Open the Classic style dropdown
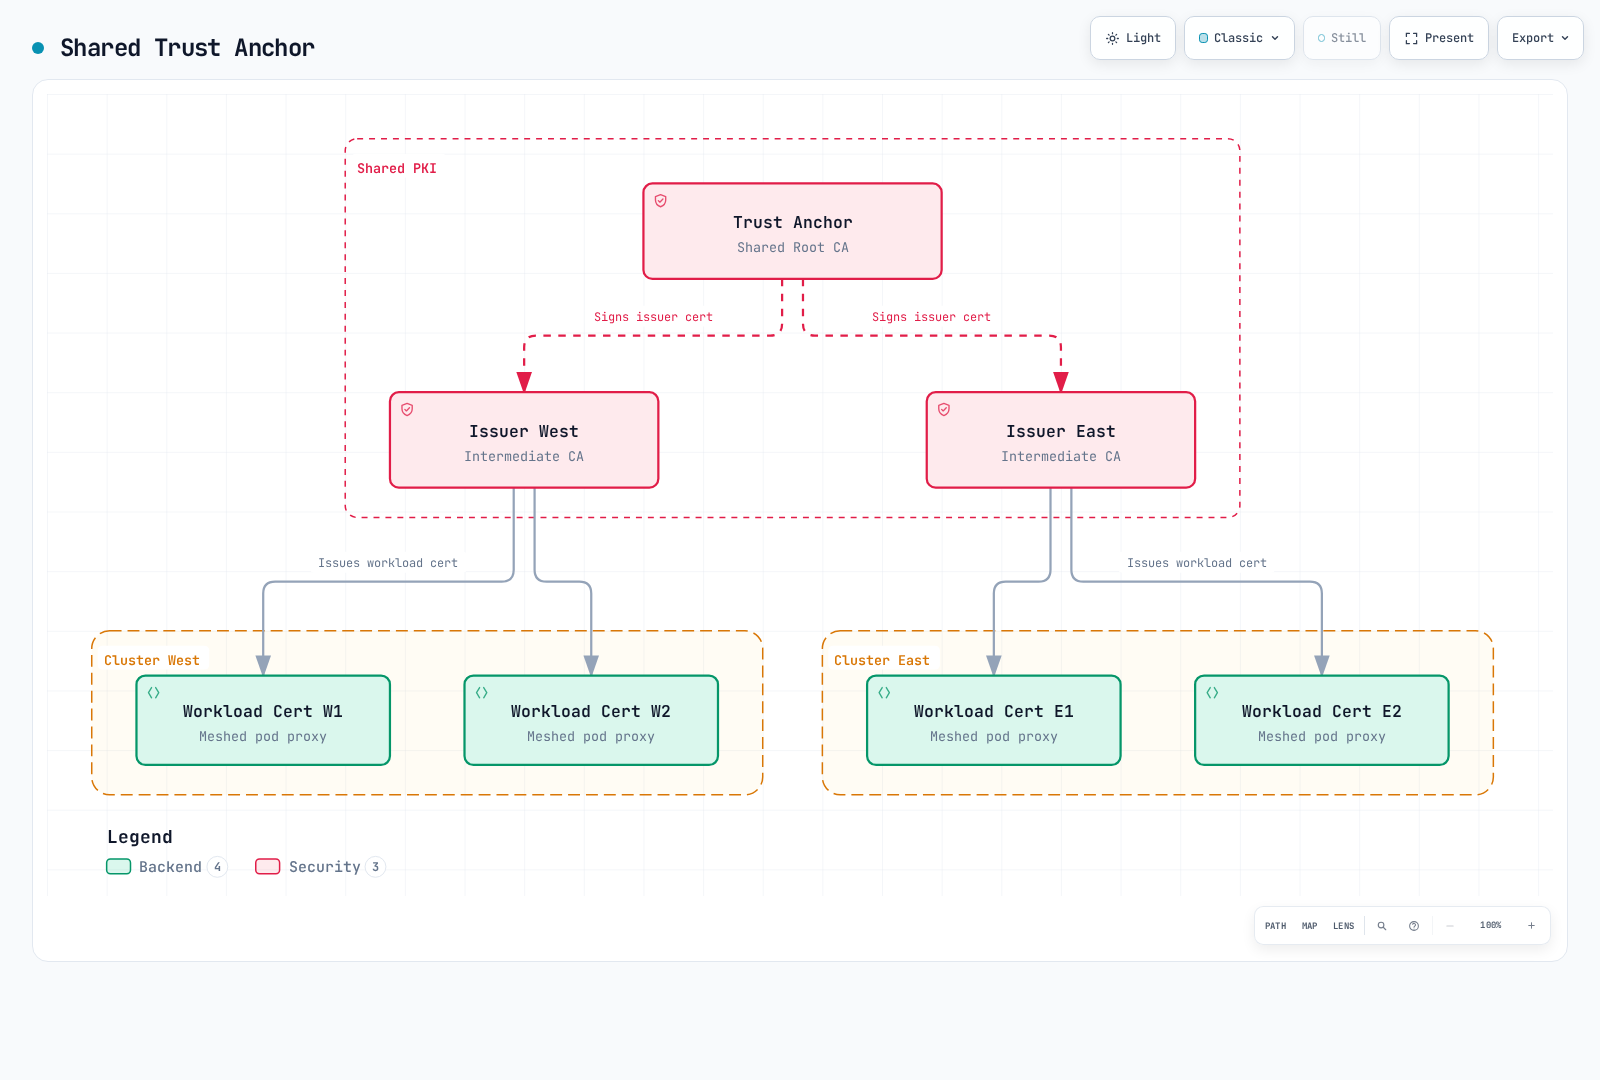The image size is (1600, 1080). coord(1239,38)
